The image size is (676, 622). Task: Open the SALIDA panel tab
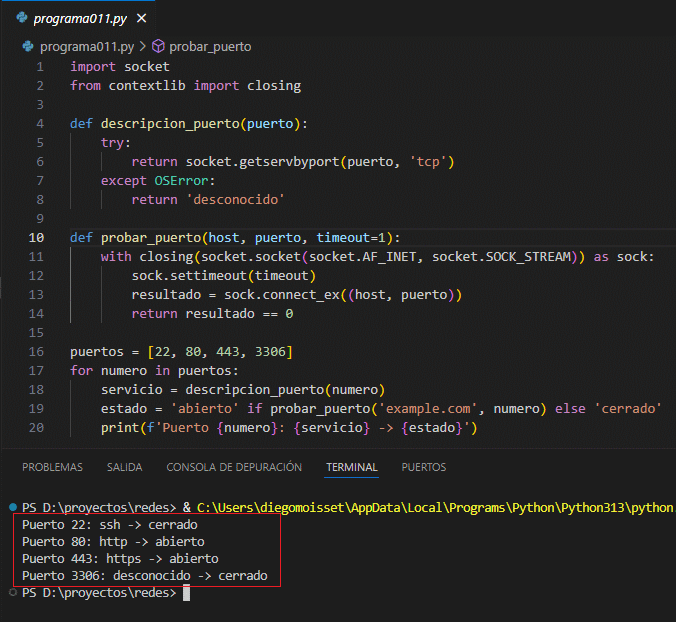coord(125,467)
